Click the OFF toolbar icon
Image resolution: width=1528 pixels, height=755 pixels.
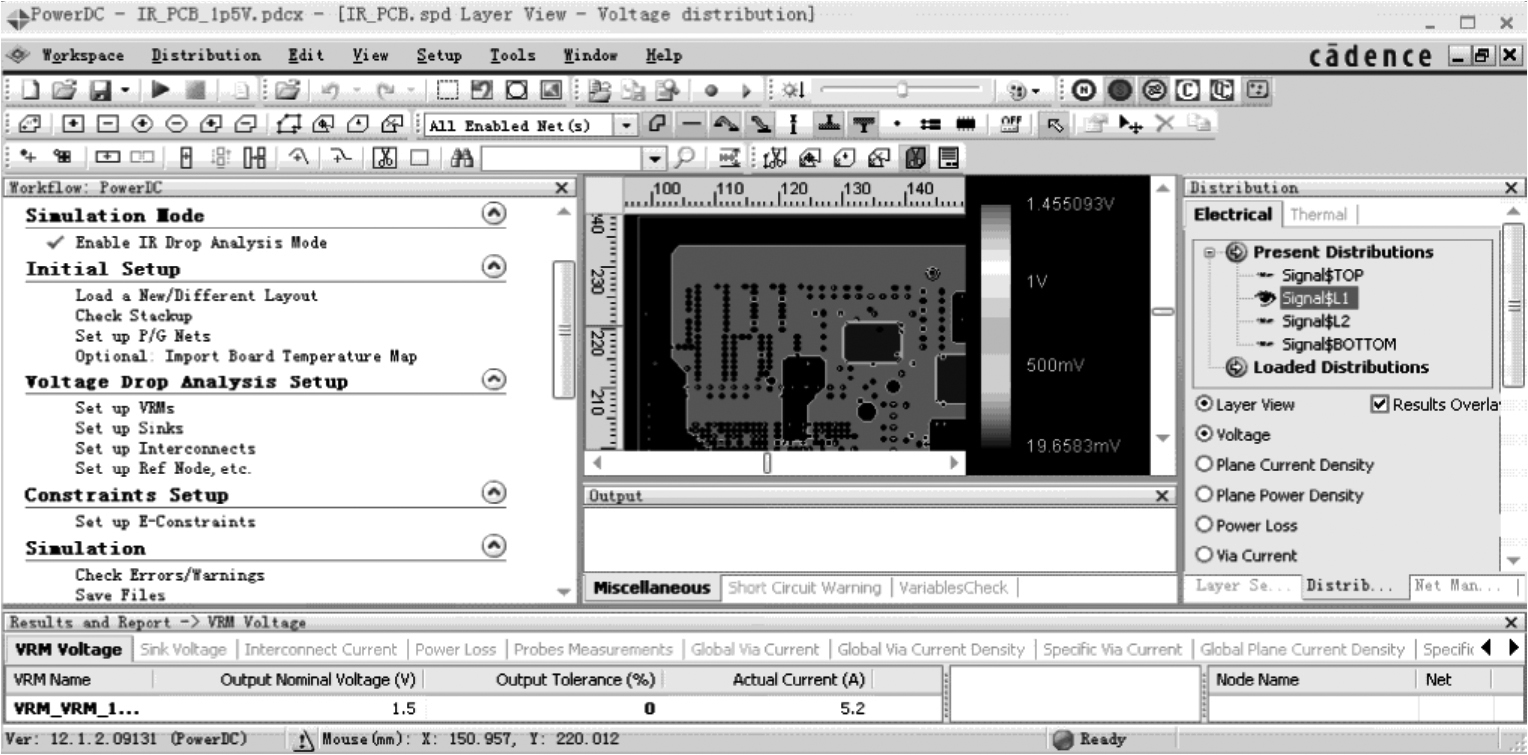coord(1009,125)
